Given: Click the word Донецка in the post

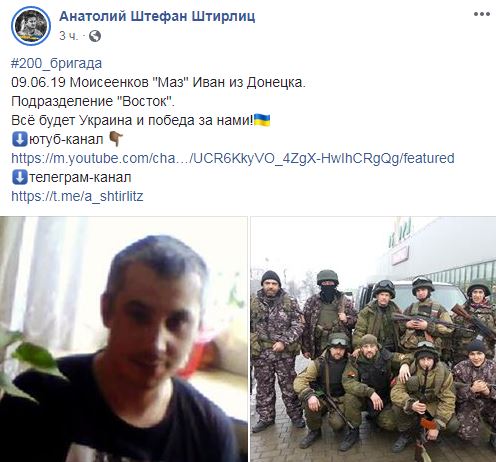Looking at the screenshot, I should 276,82.
